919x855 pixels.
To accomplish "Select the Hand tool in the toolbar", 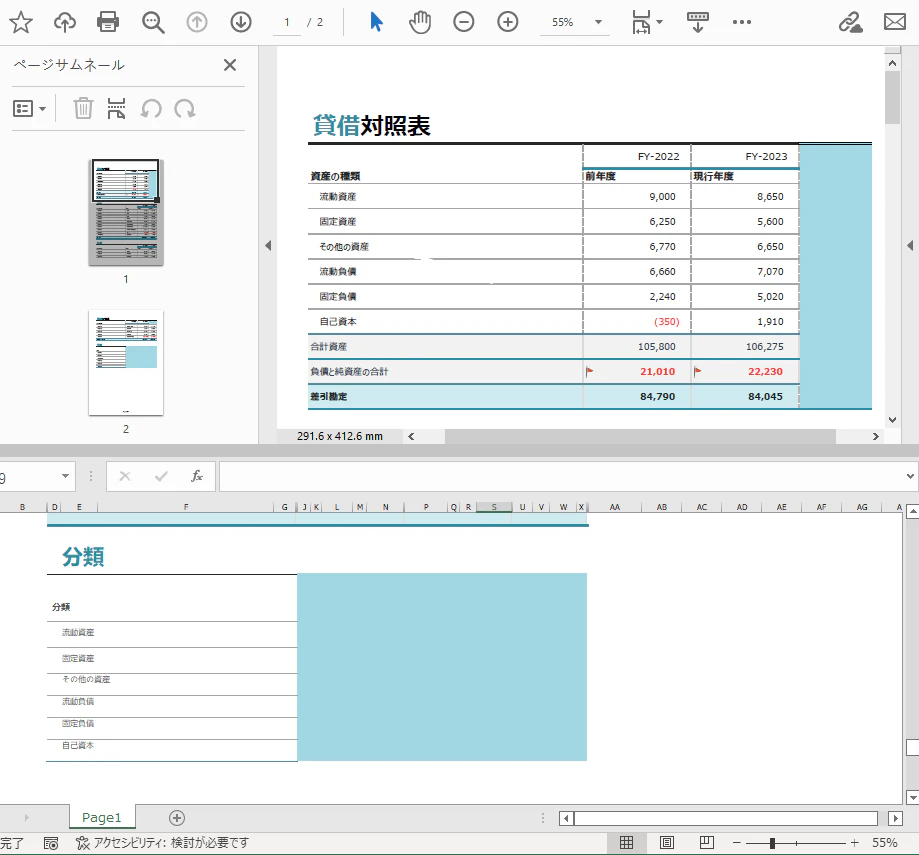I will coord(420,21).
